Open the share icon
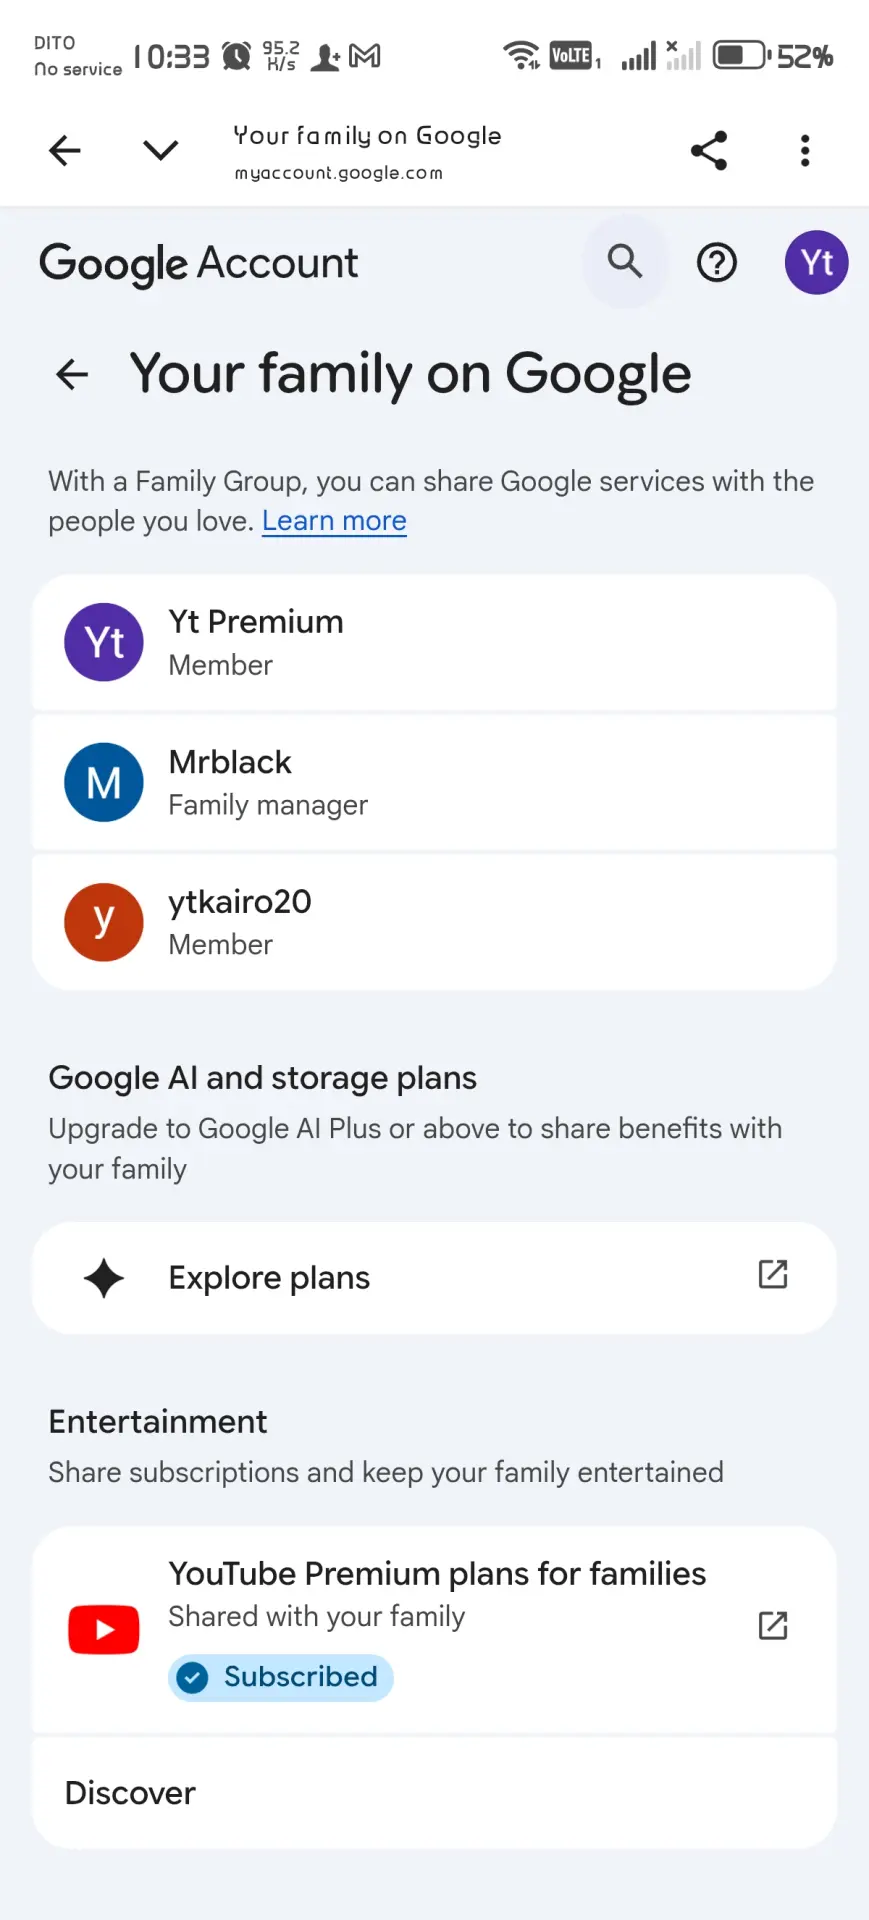Image resolution: width=869 pixels, height=1920 pixels. [x=709, y=151]
